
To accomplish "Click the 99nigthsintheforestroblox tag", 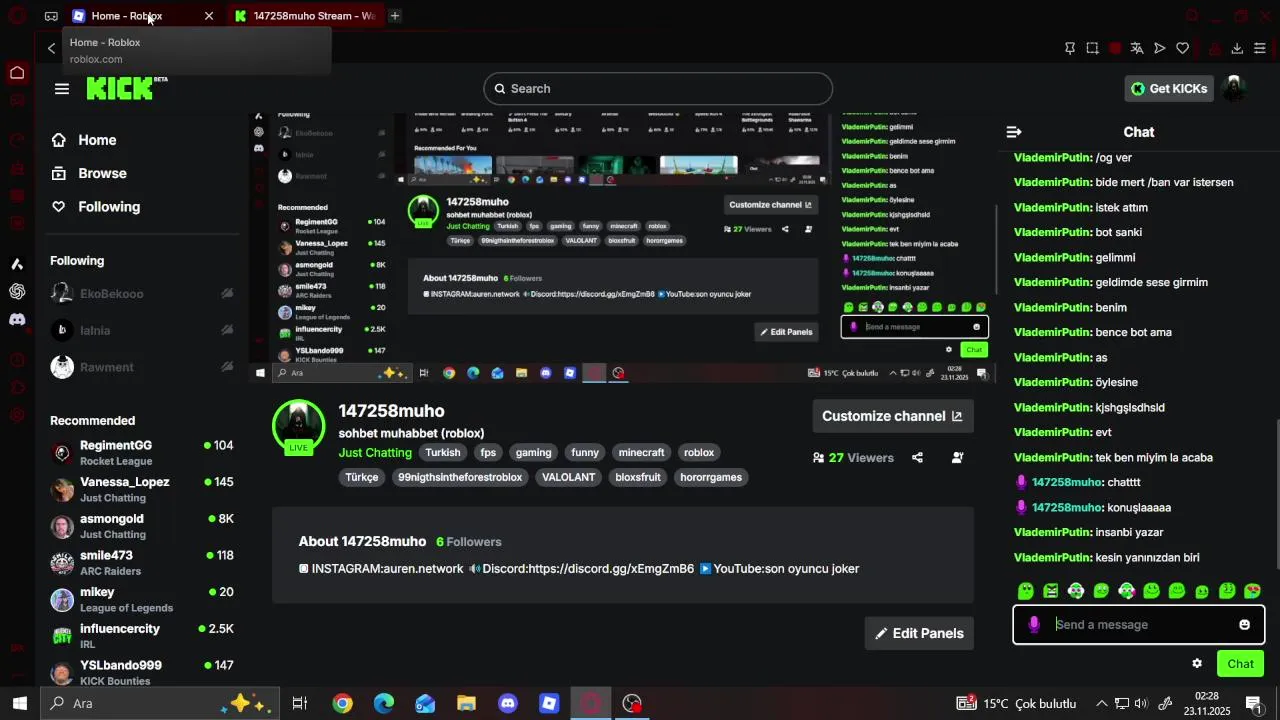I will pos(460,478).
